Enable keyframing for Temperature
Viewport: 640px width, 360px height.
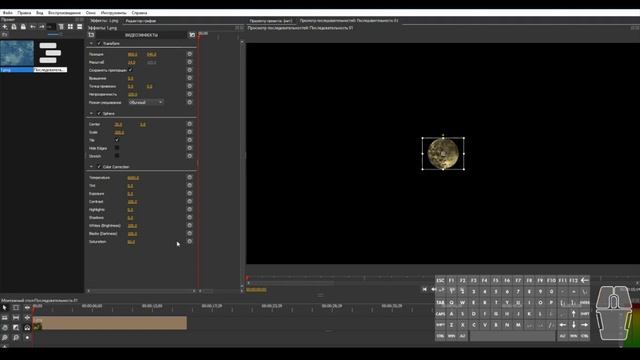point(189,178)
